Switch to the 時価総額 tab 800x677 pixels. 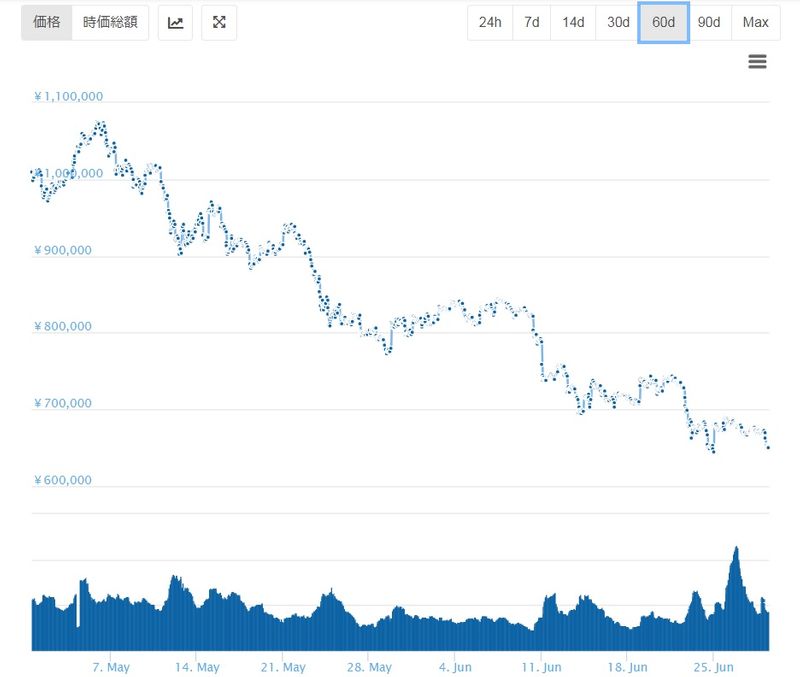point(110,23)
